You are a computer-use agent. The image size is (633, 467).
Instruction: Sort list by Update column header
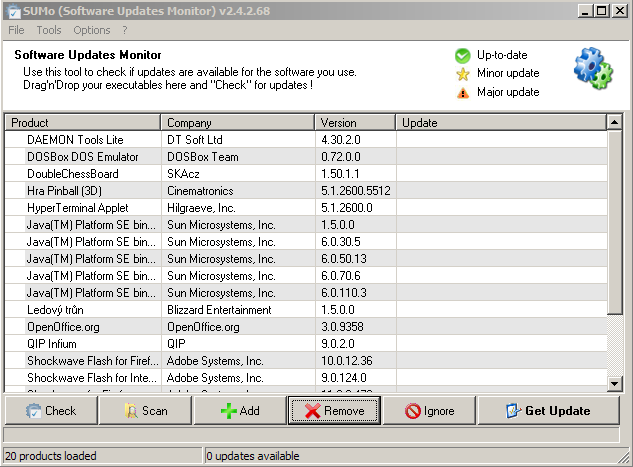click(501, 122)
